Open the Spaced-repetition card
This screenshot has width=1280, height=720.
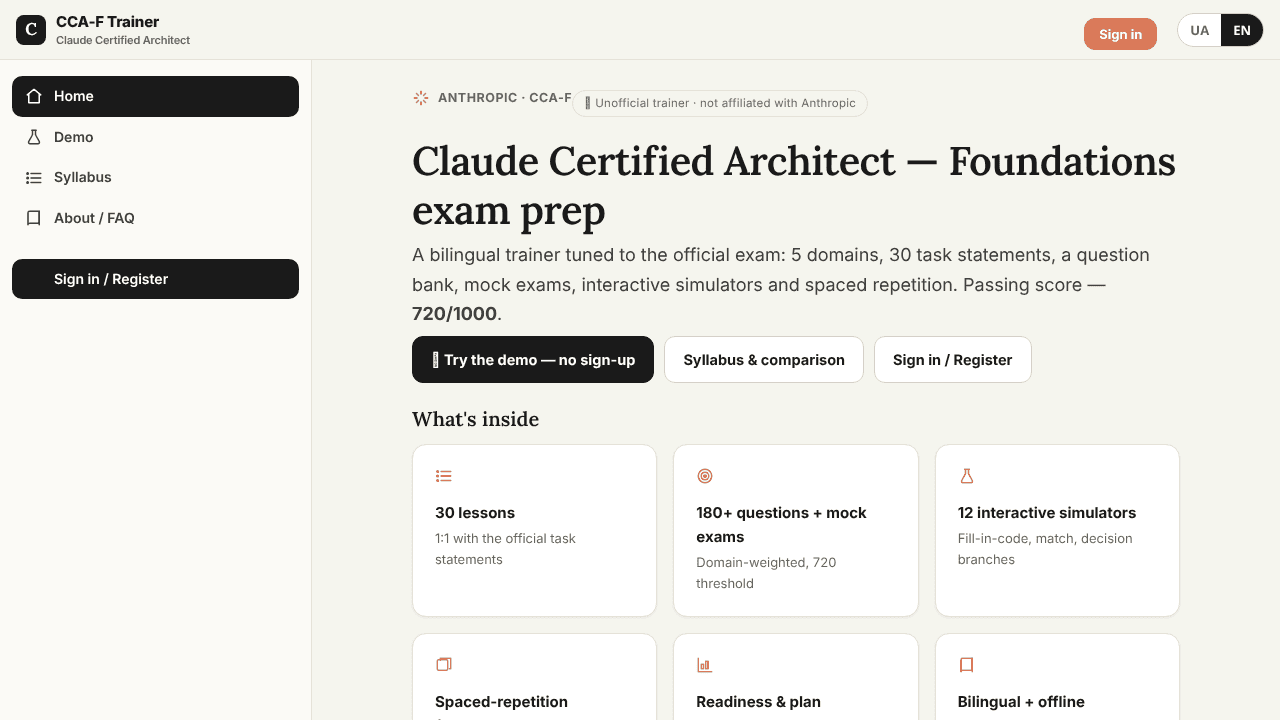pyautogui.click(x=535, y=677)
